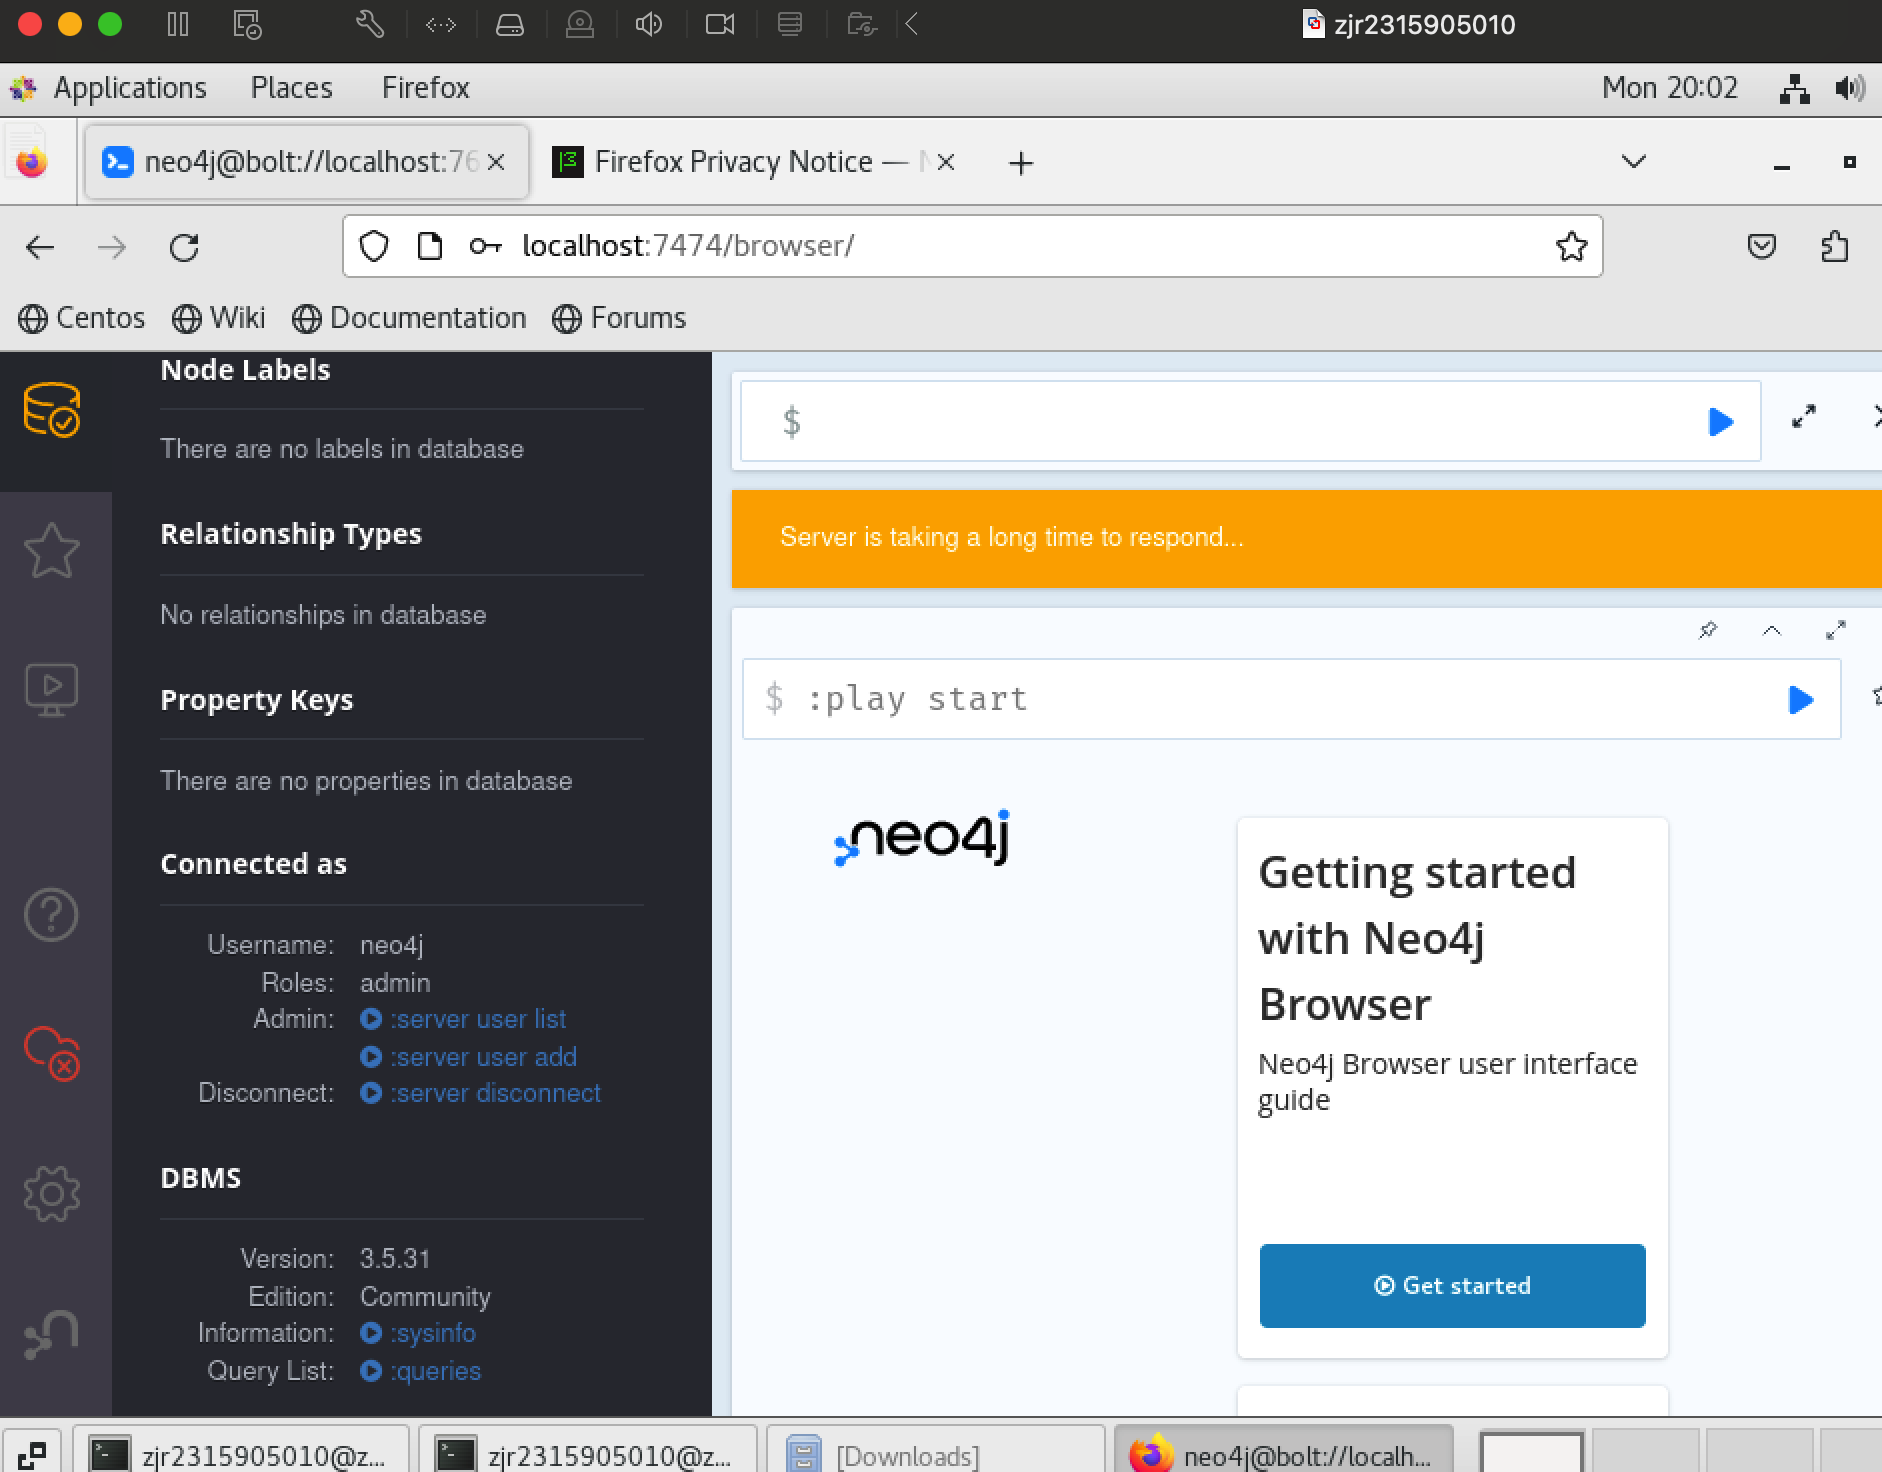Open the Firefox menu in top panel
This screenshot has width=1882, height=1472.
(426, 88)
